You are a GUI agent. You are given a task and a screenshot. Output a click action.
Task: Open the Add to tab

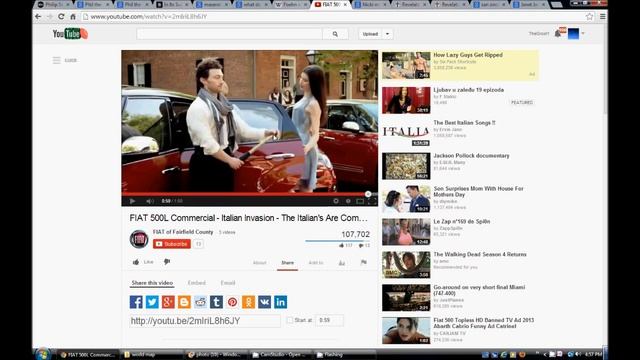(x=316, y=263)
